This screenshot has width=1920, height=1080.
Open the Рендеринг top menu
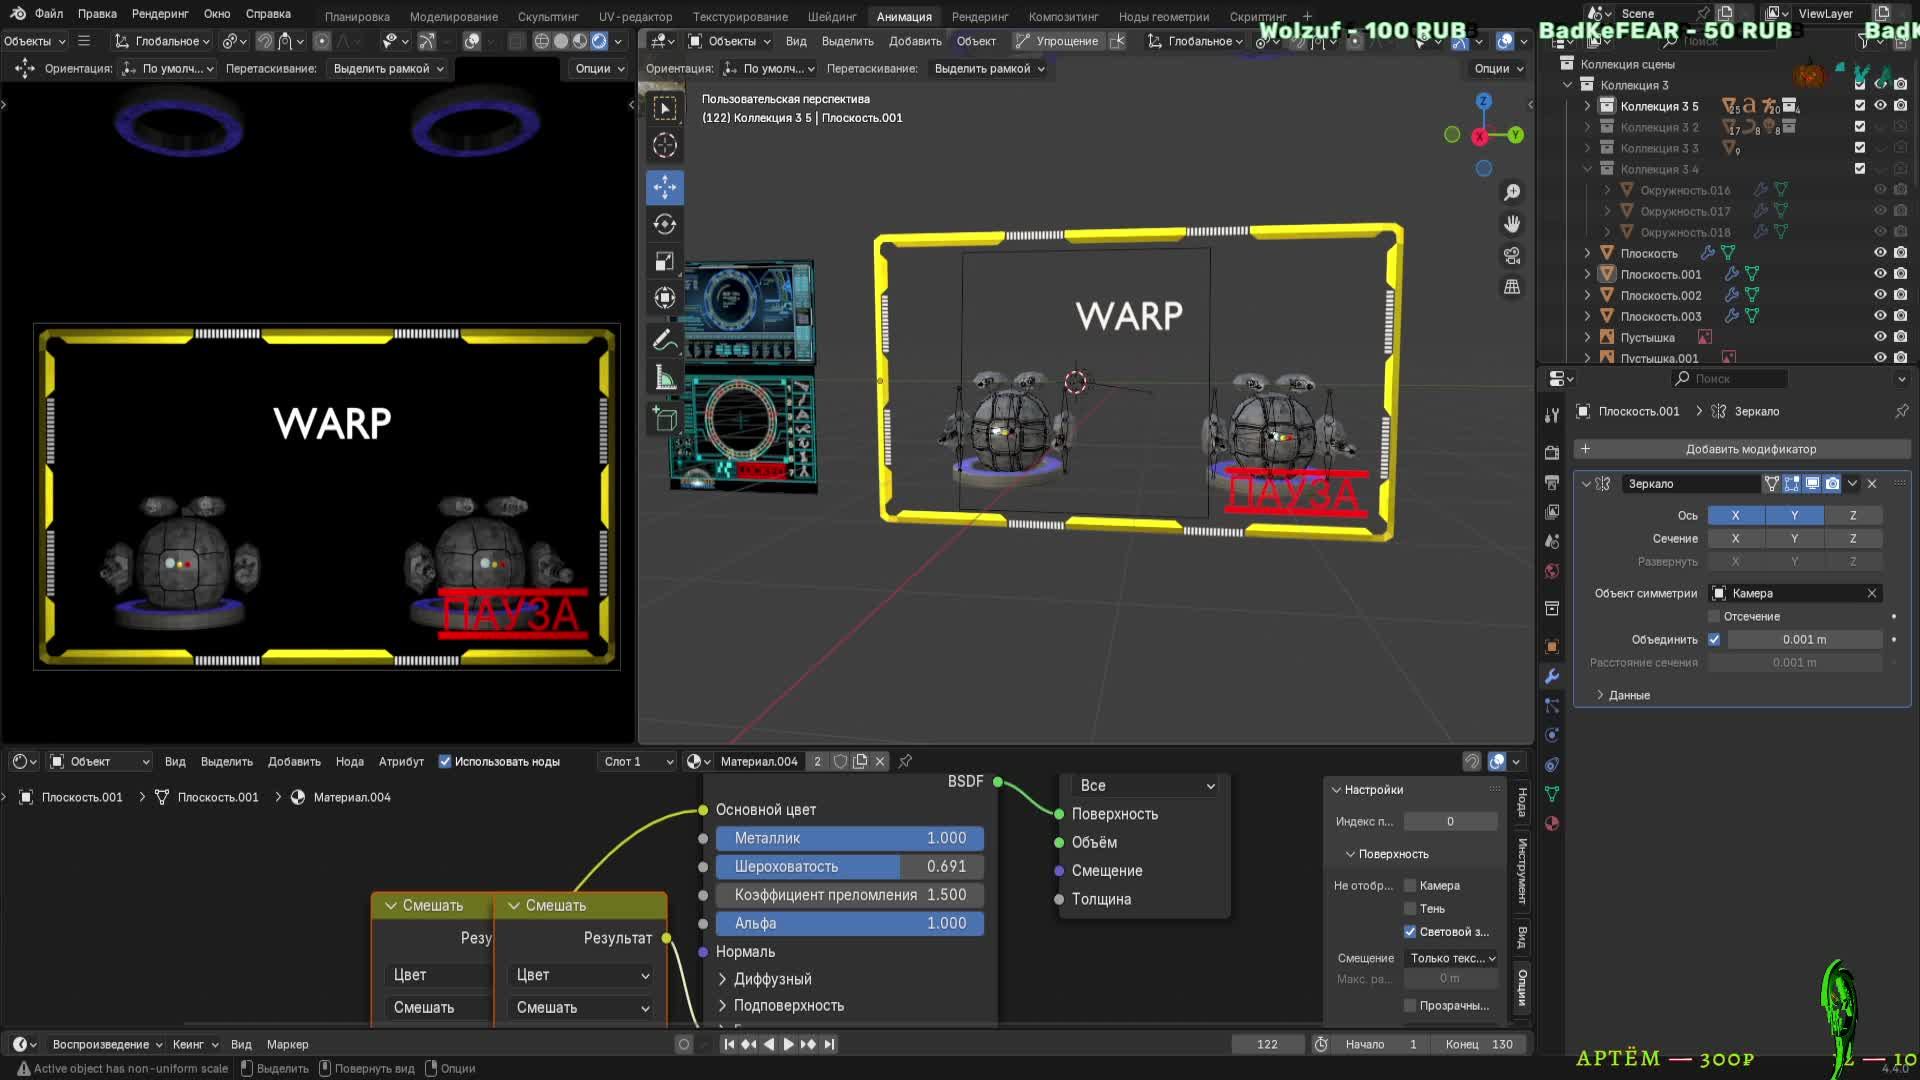click(x=160, y=14)
